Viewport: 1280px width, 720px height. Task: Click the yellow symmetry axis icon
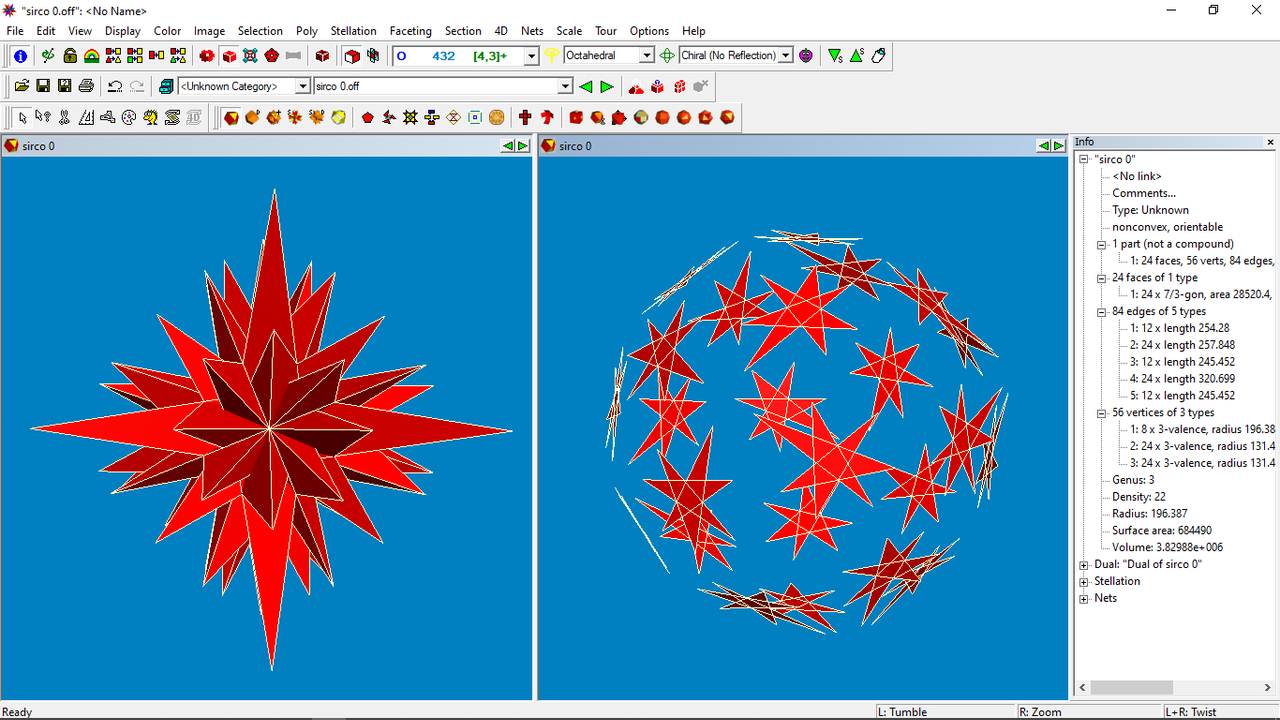tap(551, 56)
